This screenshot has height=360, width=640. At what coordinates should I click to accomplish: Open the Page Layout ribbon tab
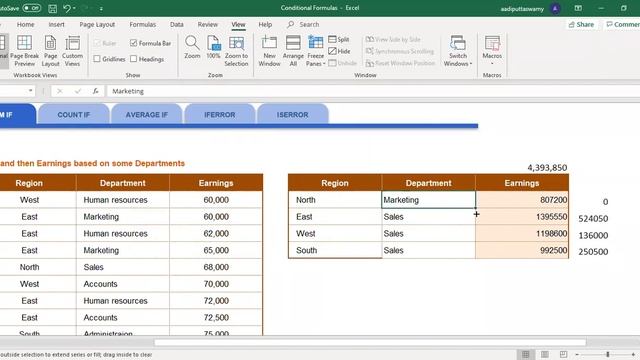tap(97, 24)
